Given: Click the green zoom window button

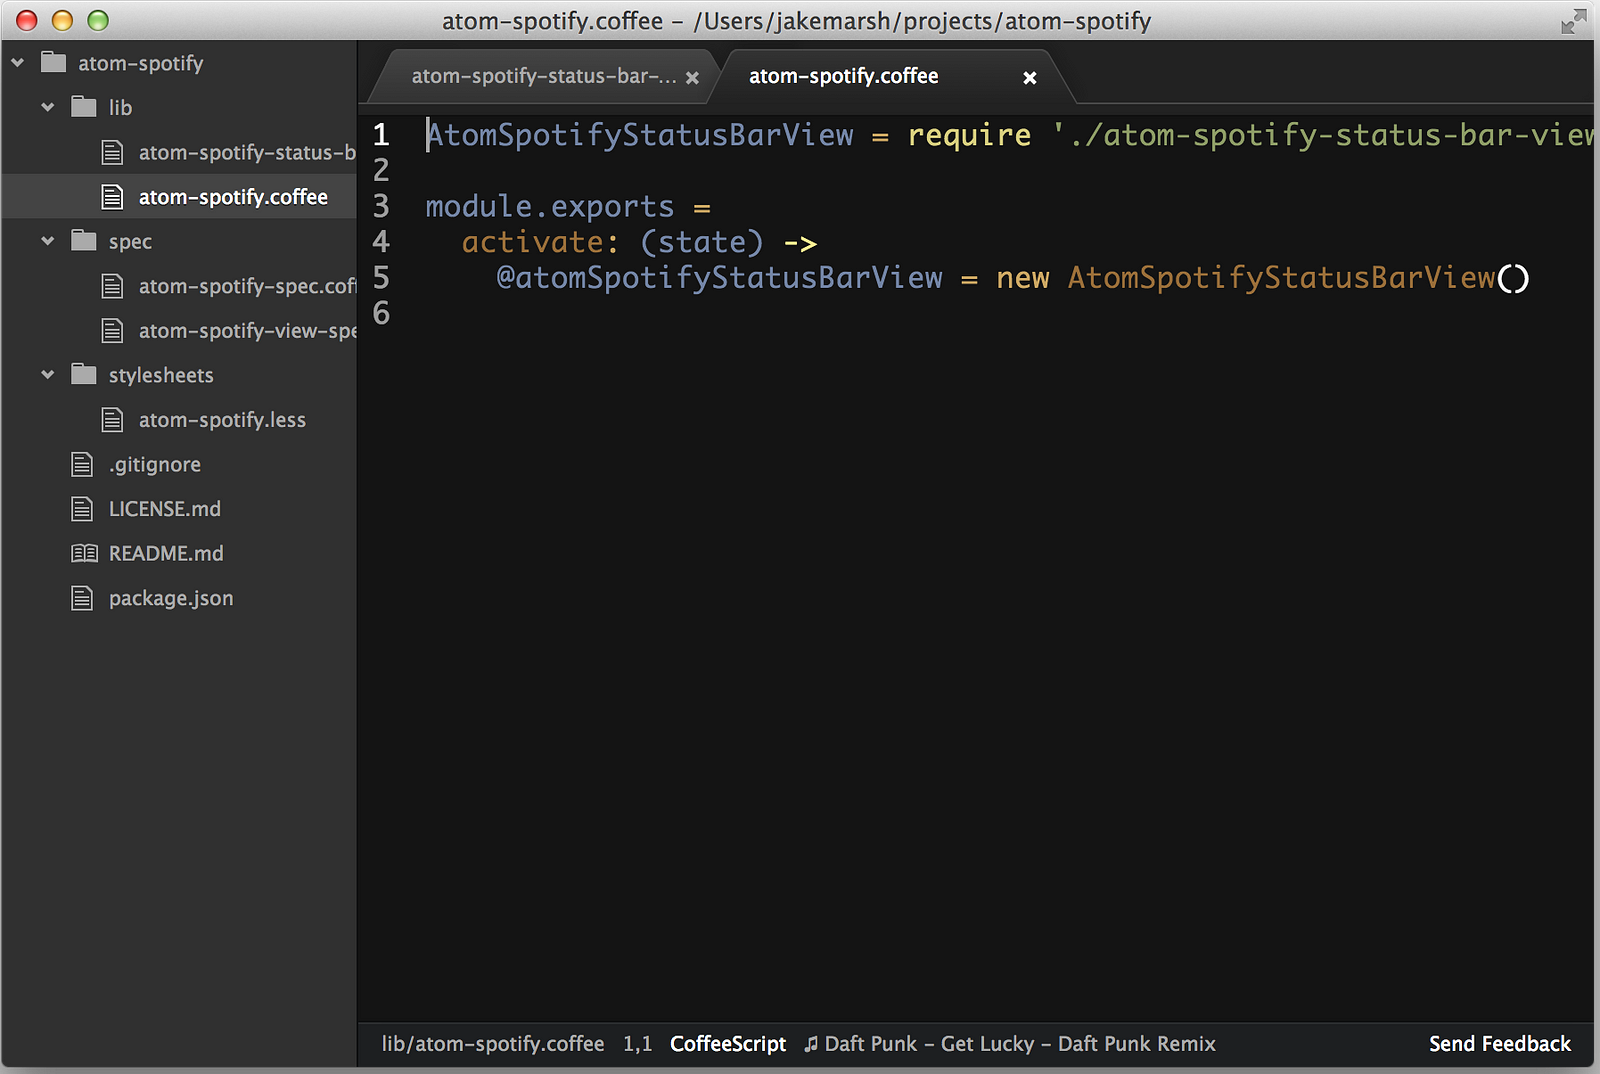Looking at the screenshot, I should [98, 20].
